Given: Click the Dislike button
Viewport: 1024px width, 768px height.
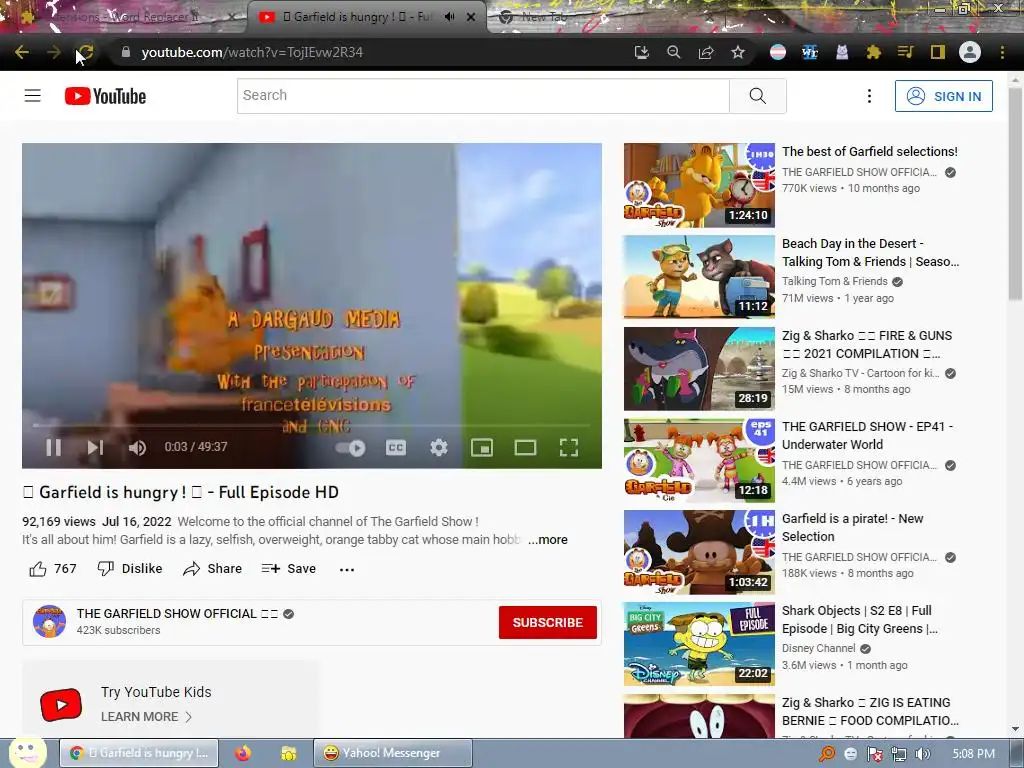Looking at the screenshot, I should (129, 569).
